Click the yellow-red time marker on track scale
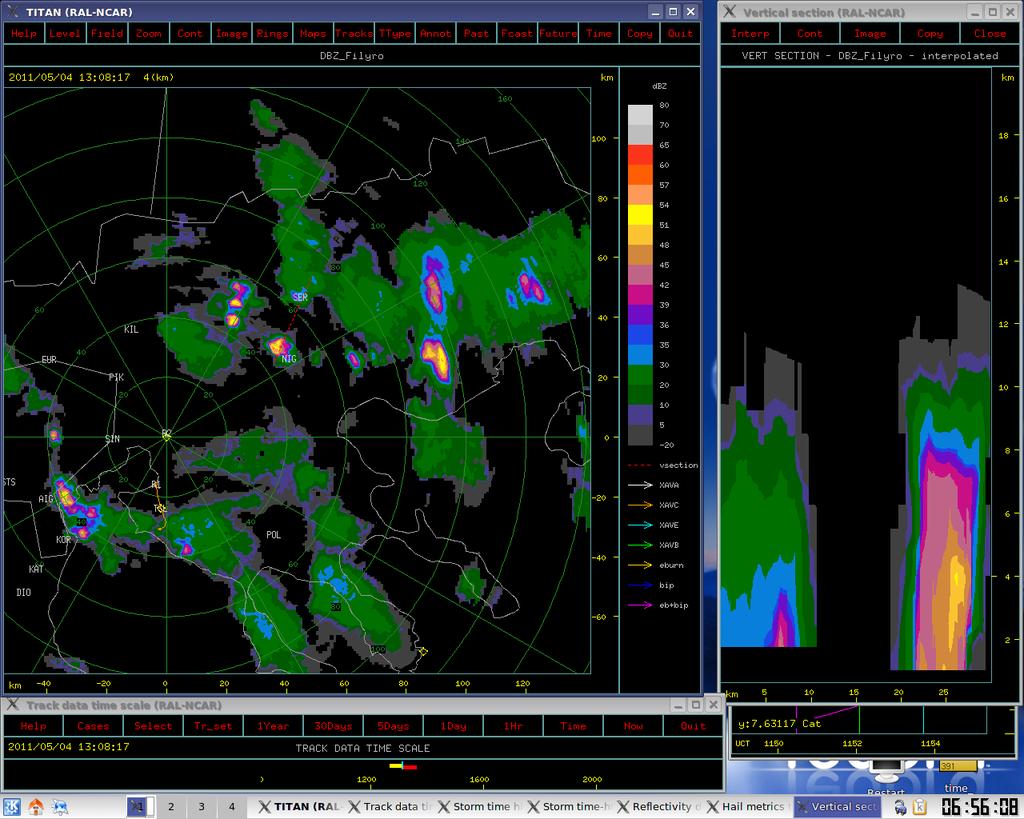The width and height of the screenshot is (1024, 819). coord(403,766)
